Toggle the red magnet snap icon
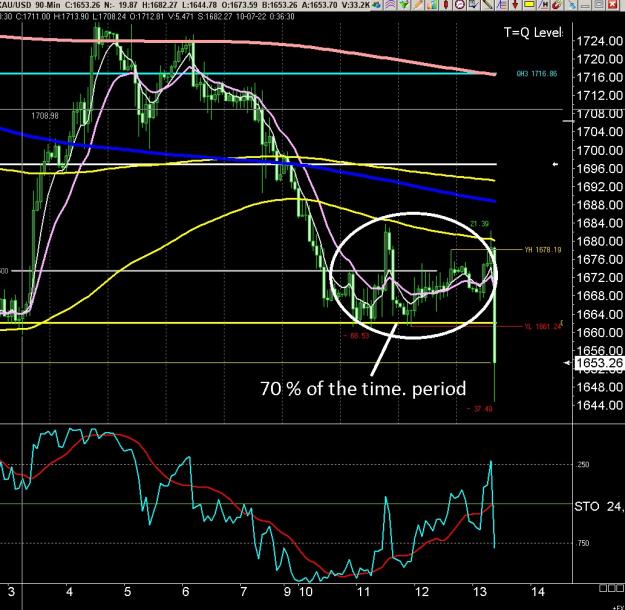Image resolution: width=625 pixels, height=610 pixels. [557, 5]
